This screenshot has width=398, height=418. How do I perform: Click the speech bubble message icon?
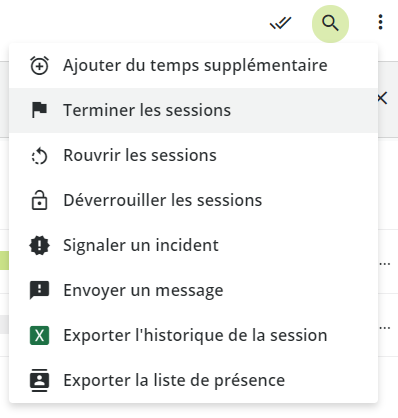(x=39, y=290)
